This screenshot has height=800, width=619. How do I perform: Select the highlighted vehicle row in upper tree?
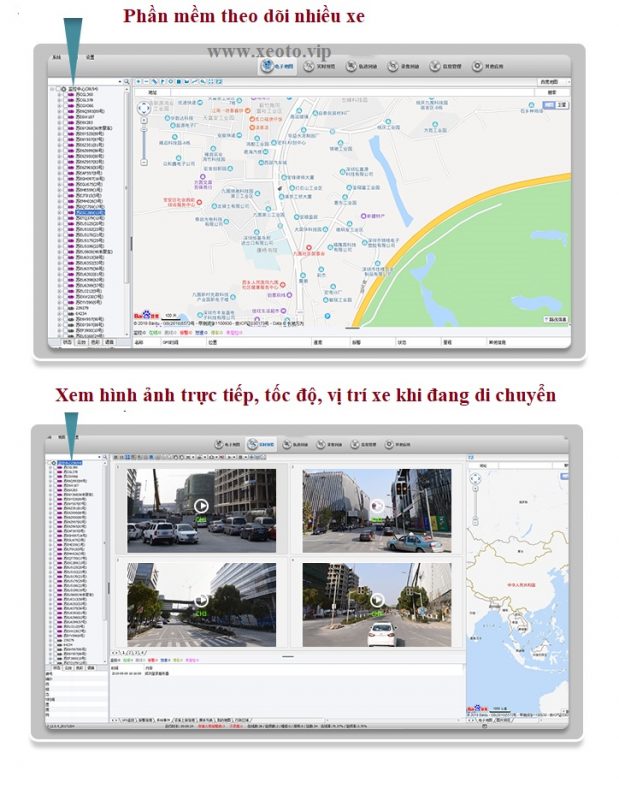tap(89, 212)
